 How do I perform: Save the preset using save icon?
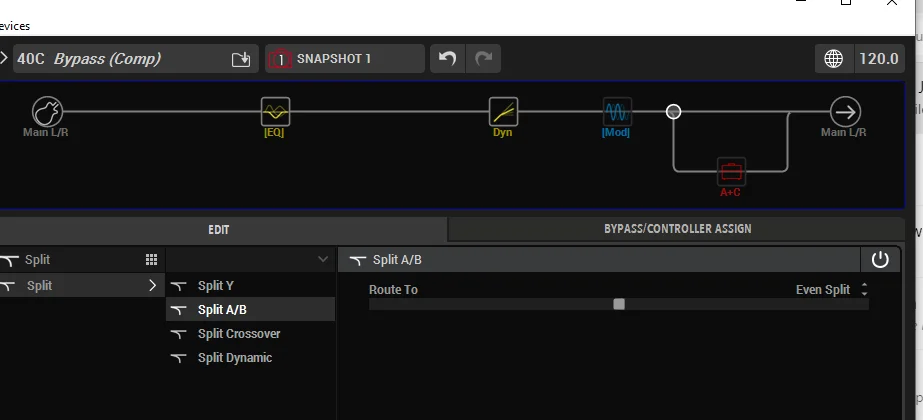pyautogui.click(x=240, y=59)
